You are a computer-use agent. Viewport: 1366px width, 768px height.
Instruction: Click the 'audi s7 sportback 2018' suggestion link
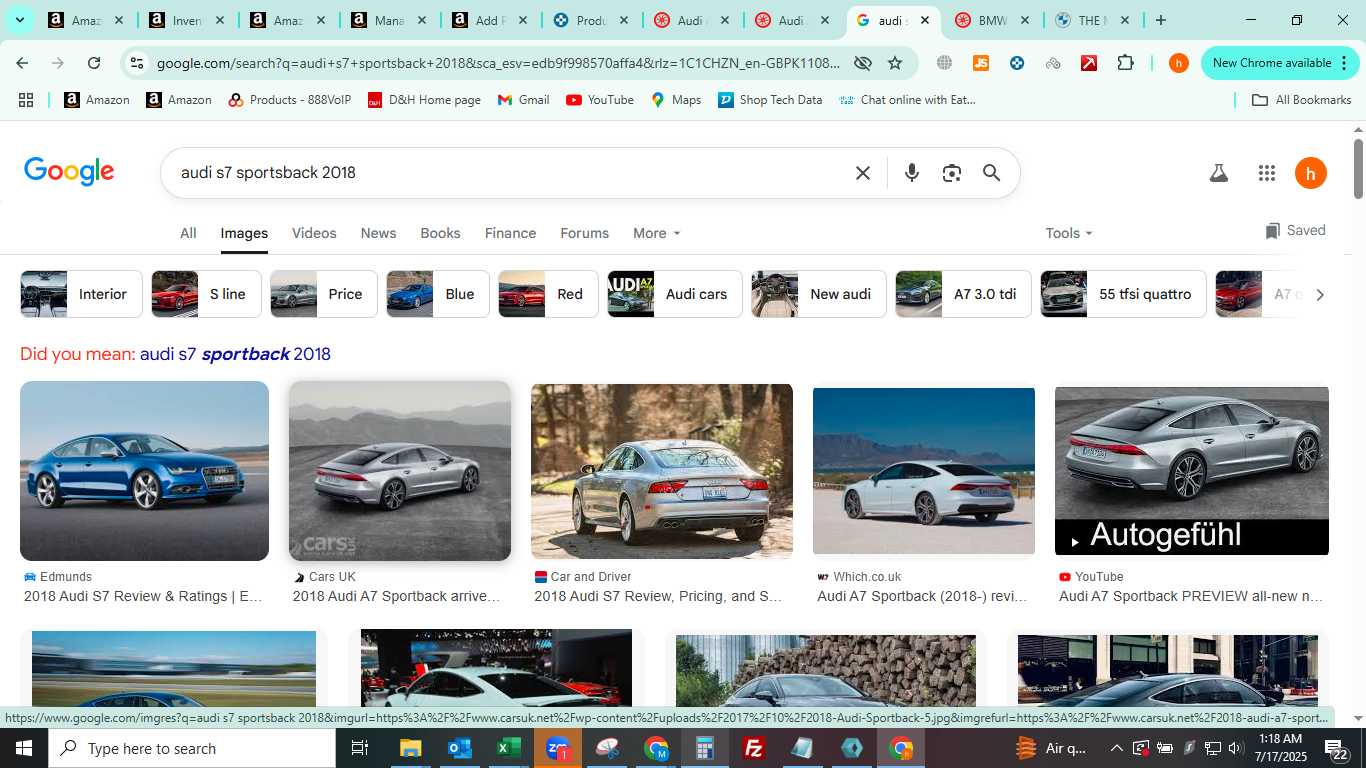(235, 354)
